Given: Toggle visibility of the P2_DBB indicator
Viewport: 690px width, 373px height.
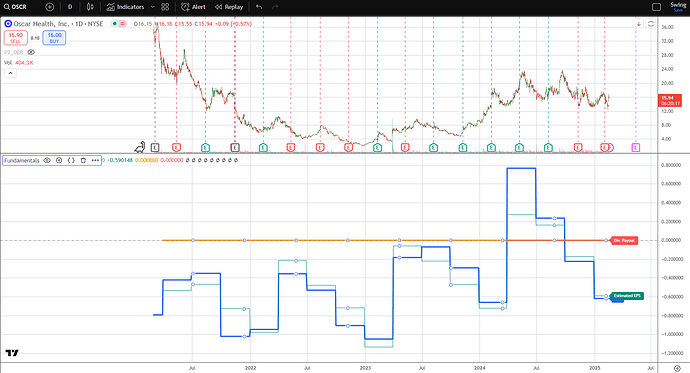Looking at the screenshot, I should (31, 52).
